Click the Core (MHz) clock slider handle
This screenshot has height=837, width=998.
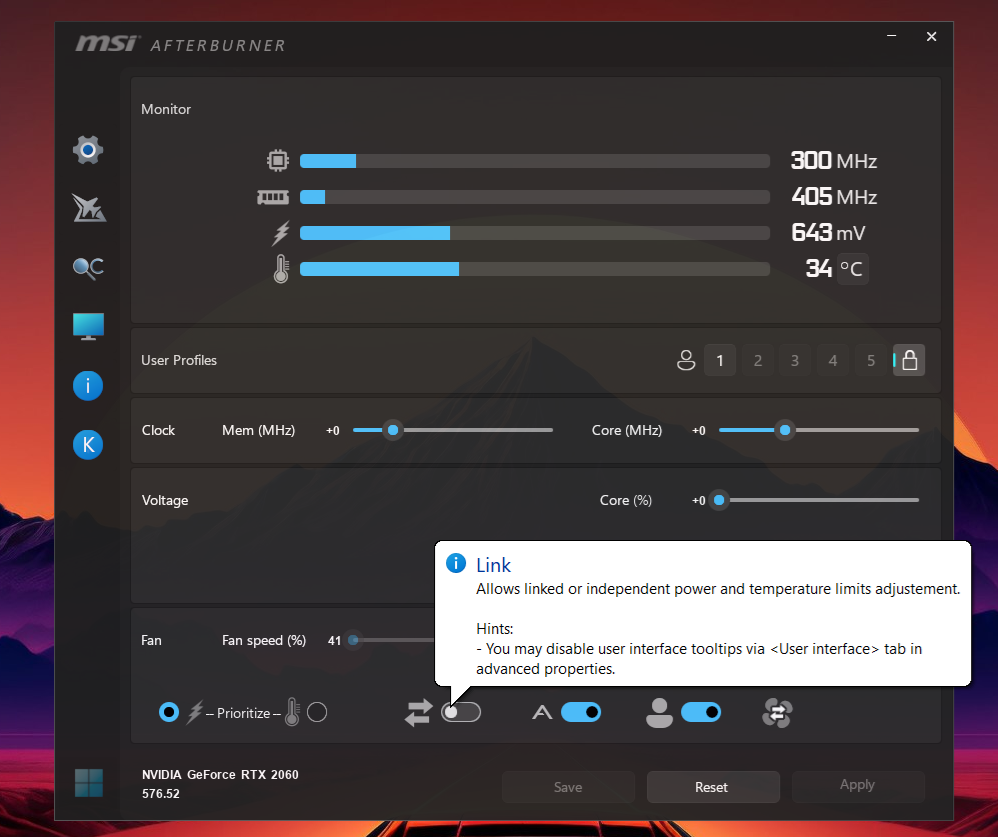pos(785,430)
